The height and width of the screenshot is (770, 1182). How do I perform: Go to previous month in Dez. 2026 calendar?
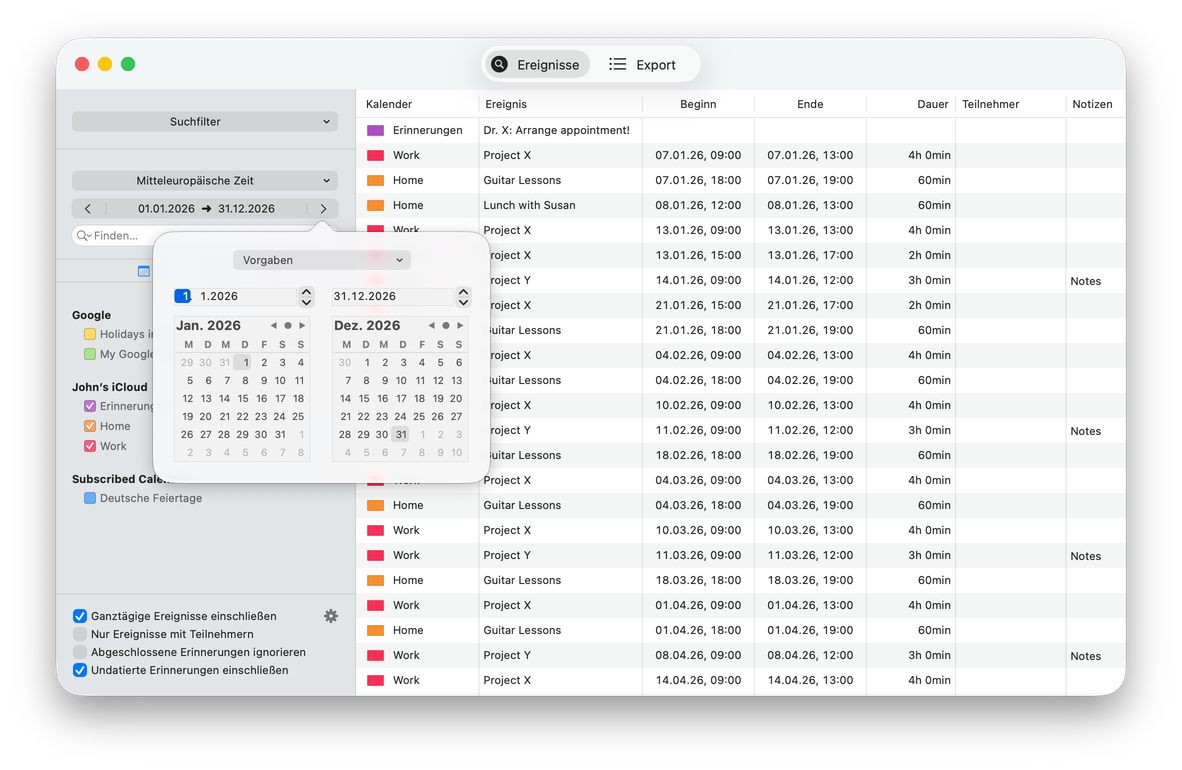(x=431, y=326)
